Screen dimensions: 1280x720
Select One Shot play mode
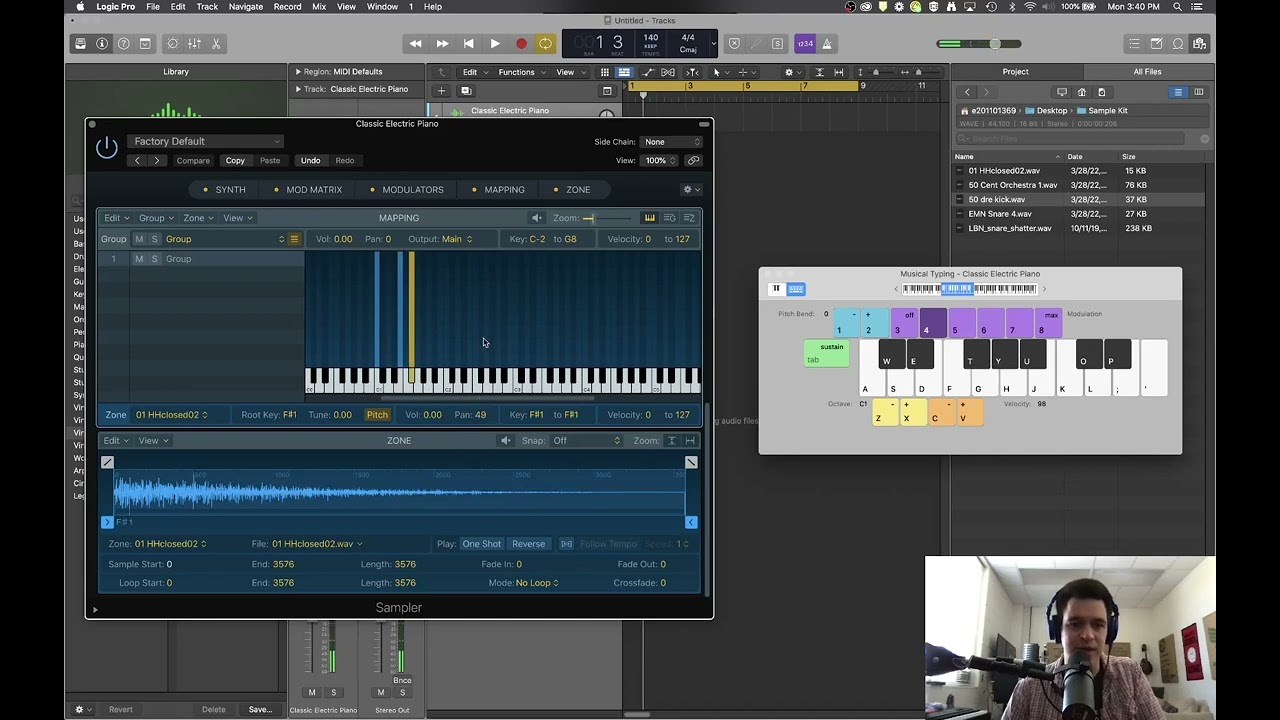[x=481, y=544]
